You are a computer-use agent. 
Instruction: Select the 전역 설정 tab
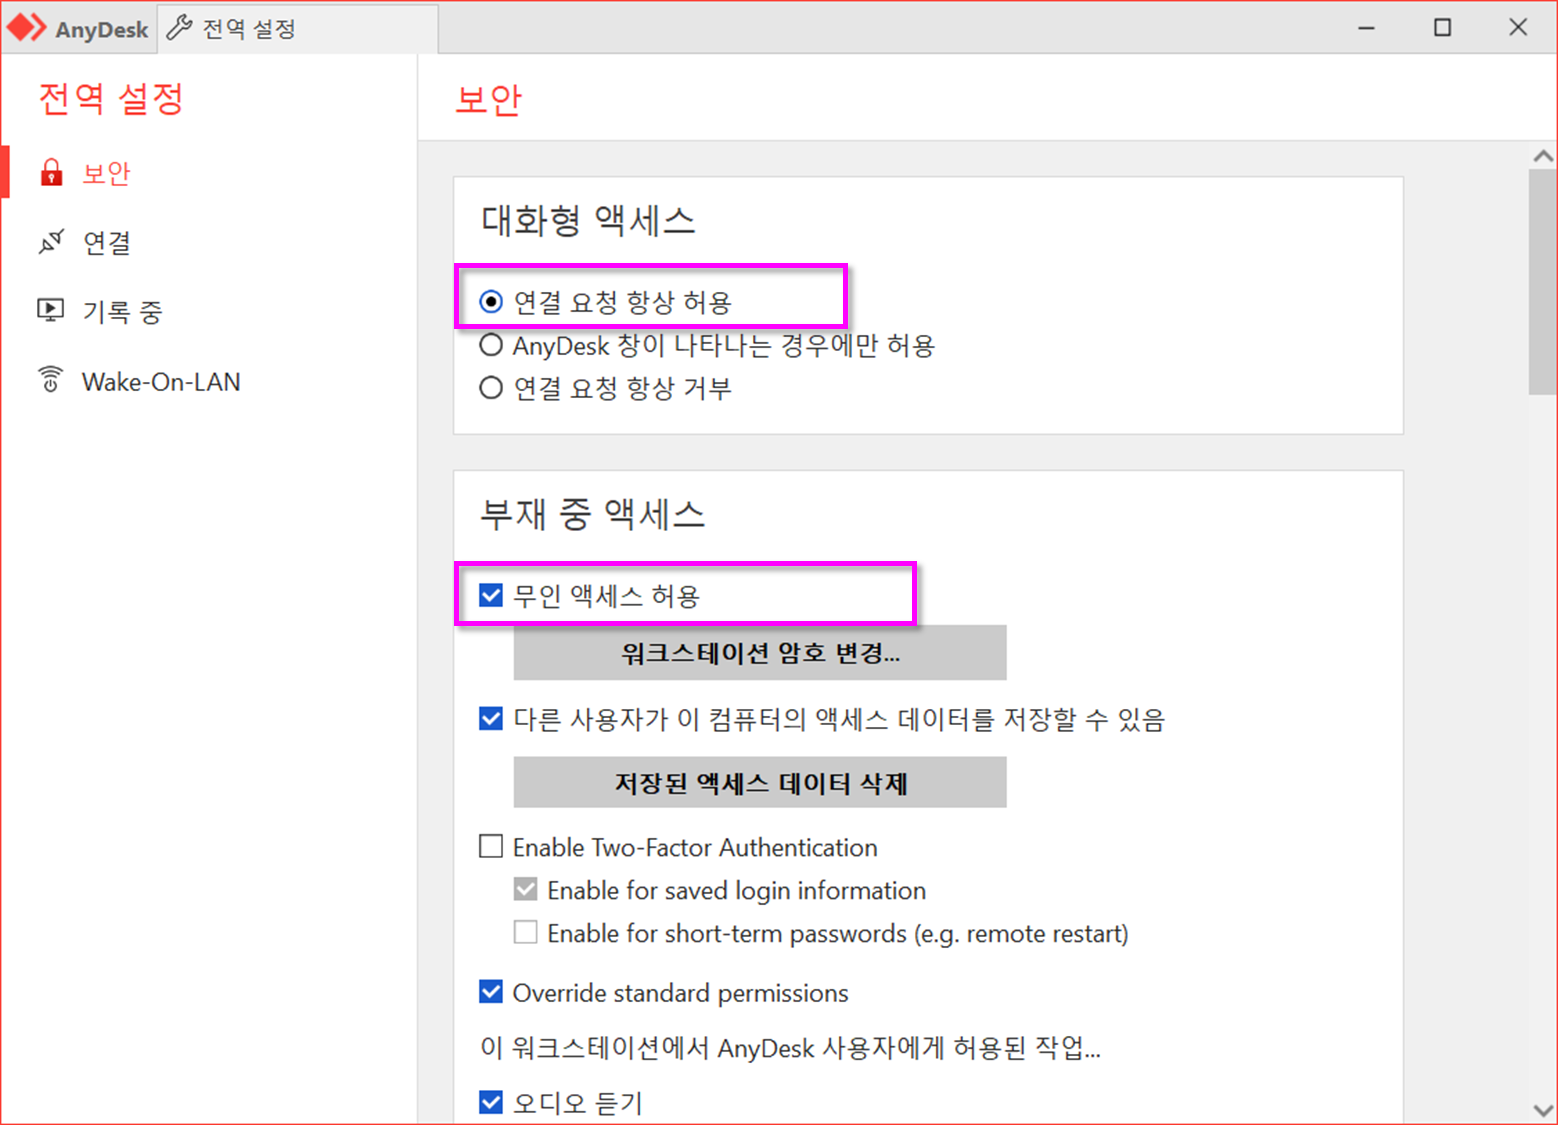[x=298, y=28]
